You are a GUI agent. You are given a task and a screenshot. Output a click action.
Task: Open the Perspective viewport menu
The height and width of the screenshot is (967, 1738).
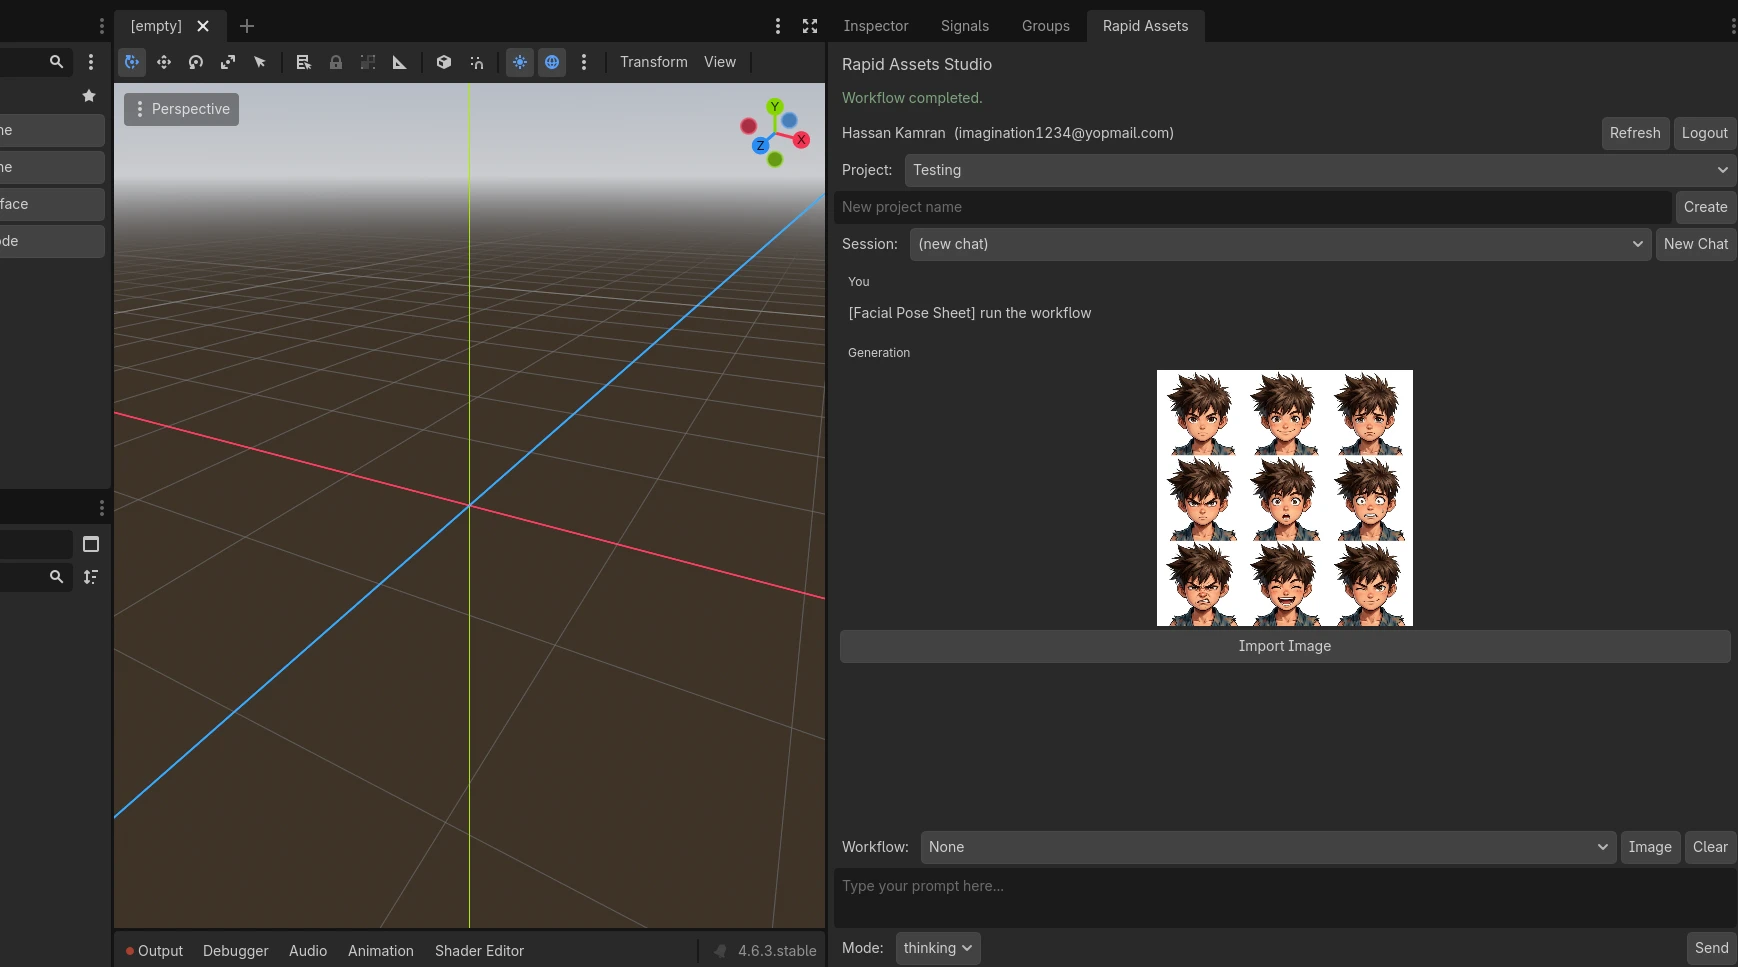point(181,109)
